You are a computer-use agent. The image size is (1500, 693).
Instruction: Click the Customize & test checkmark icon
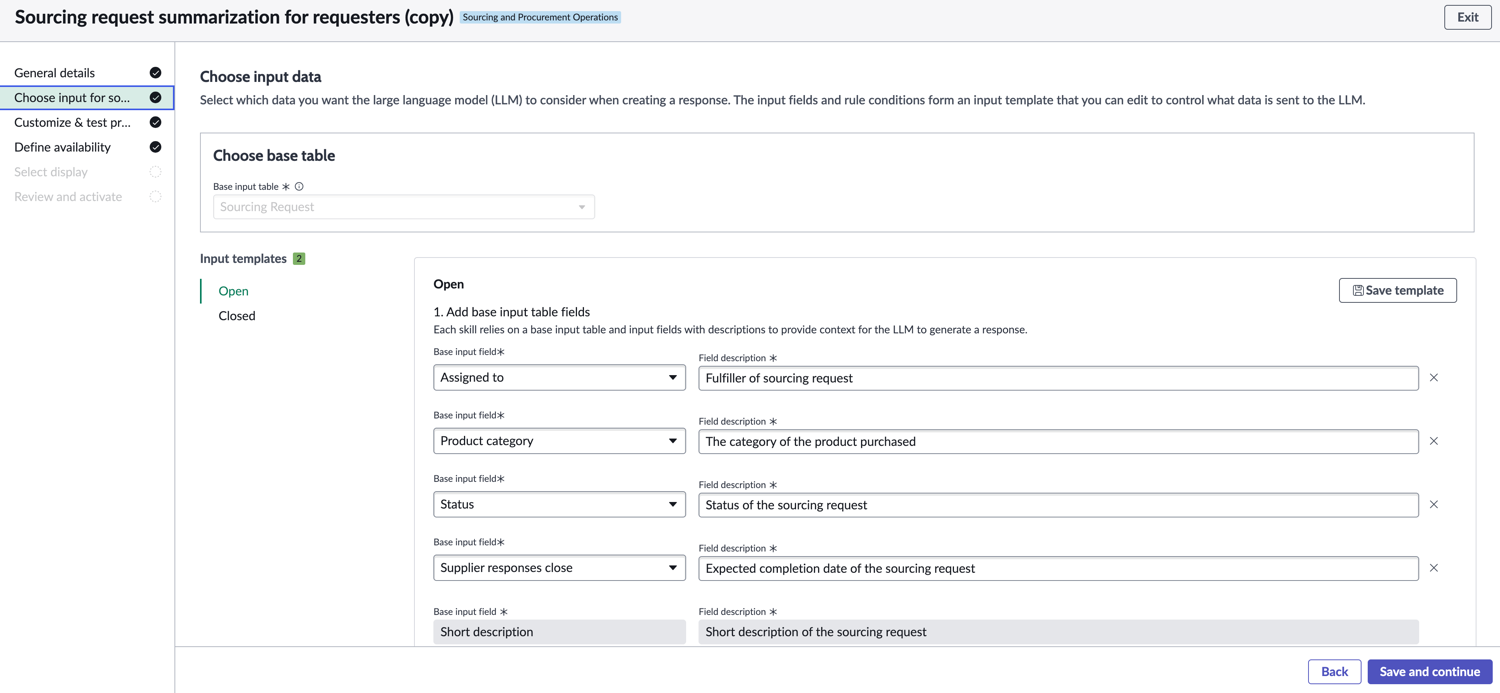tap(155, 122)
